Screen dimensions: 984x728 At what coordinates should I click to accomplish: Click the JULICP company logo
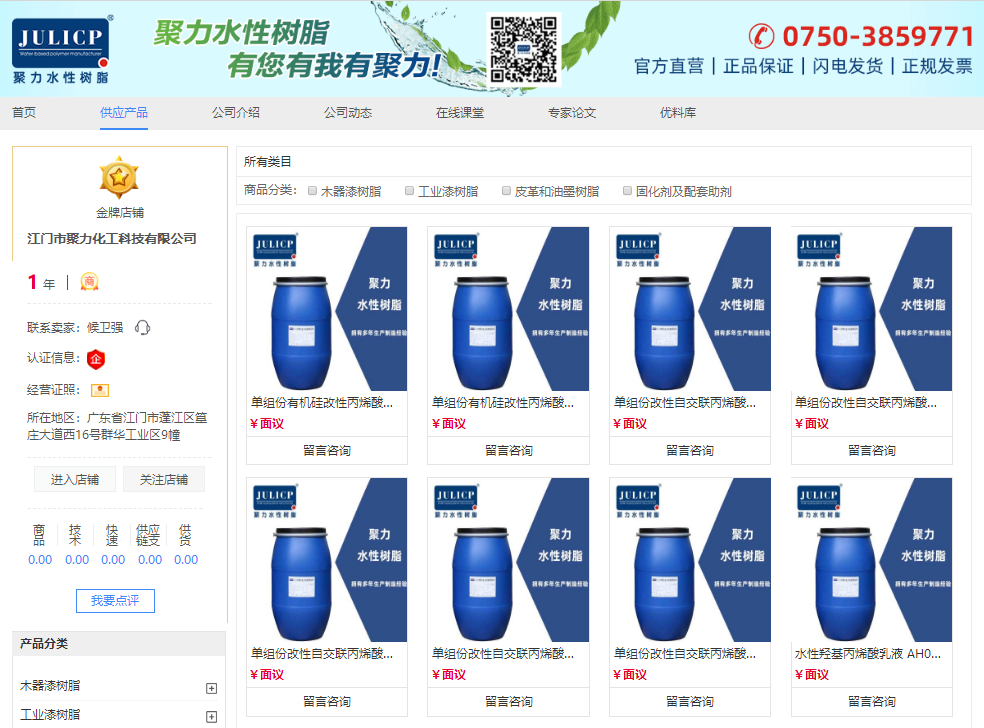point(61,50)
